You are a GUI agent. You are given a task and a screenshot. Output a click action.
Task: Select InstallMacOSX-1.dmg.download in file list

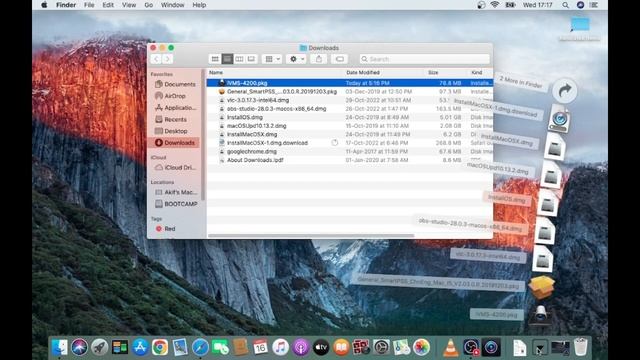350,143
